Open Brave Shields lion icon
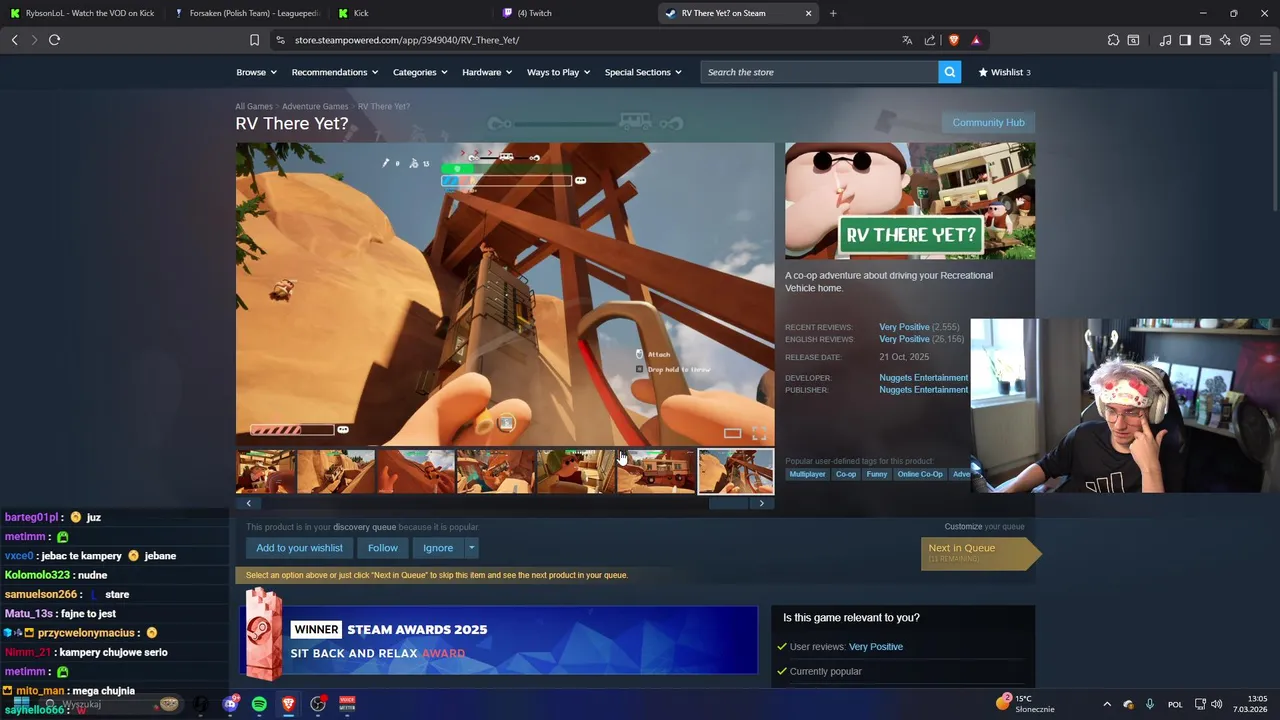The height and width of the screenshot is (720, 1280). [953, 40]
